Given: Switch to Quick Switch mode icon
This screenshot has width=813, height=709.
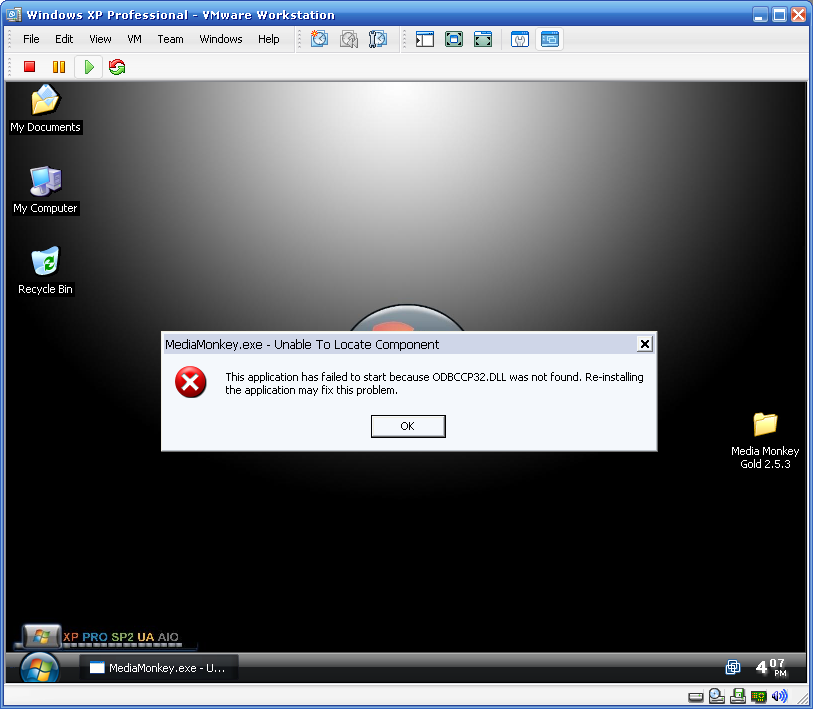Looking at the screenshot, I should (483, 39).
